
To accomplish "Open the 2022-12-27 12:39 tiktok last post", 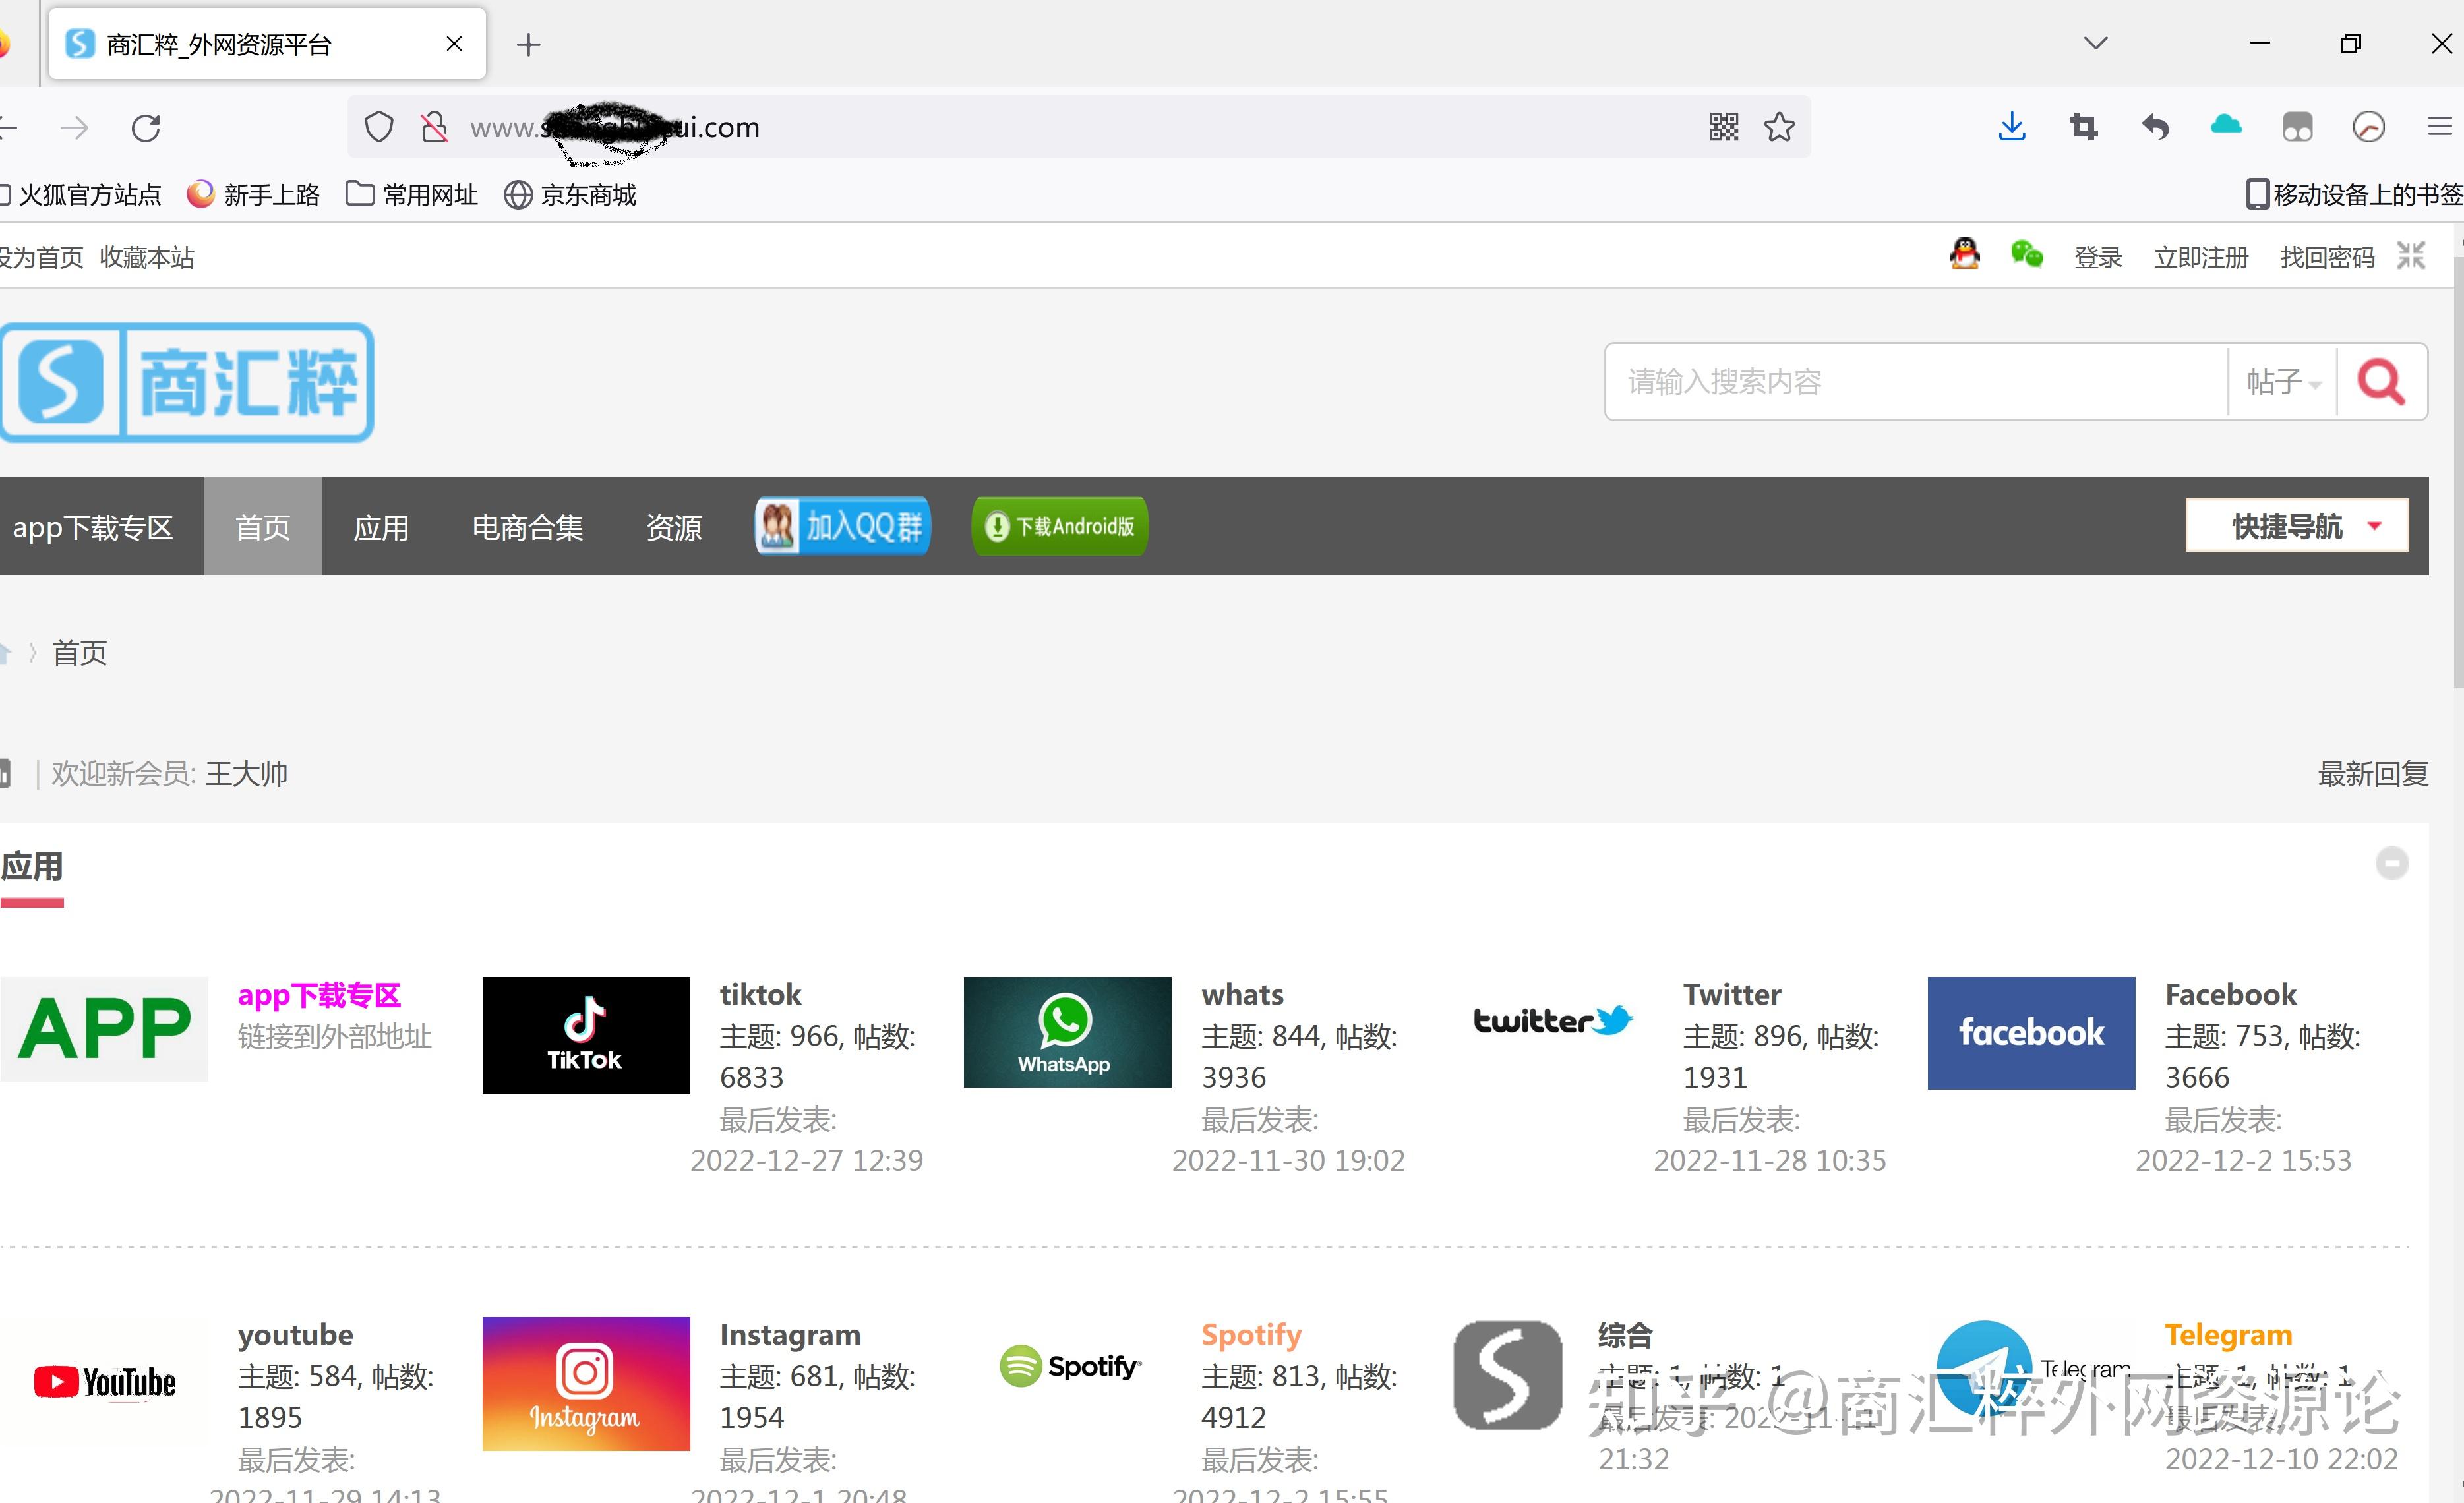I will (806, 1160).
